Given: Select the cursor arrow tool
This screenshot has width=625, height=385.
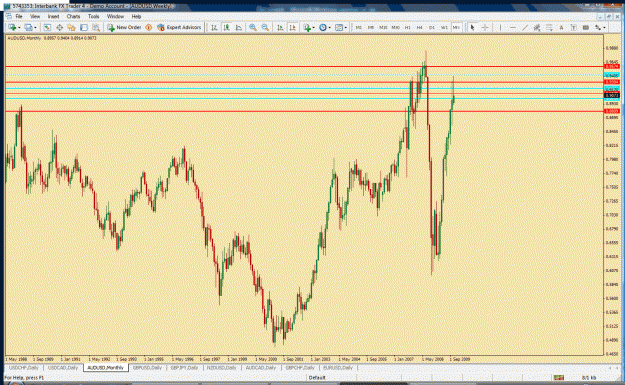Looking at the screenshot, I should point(472,28).
